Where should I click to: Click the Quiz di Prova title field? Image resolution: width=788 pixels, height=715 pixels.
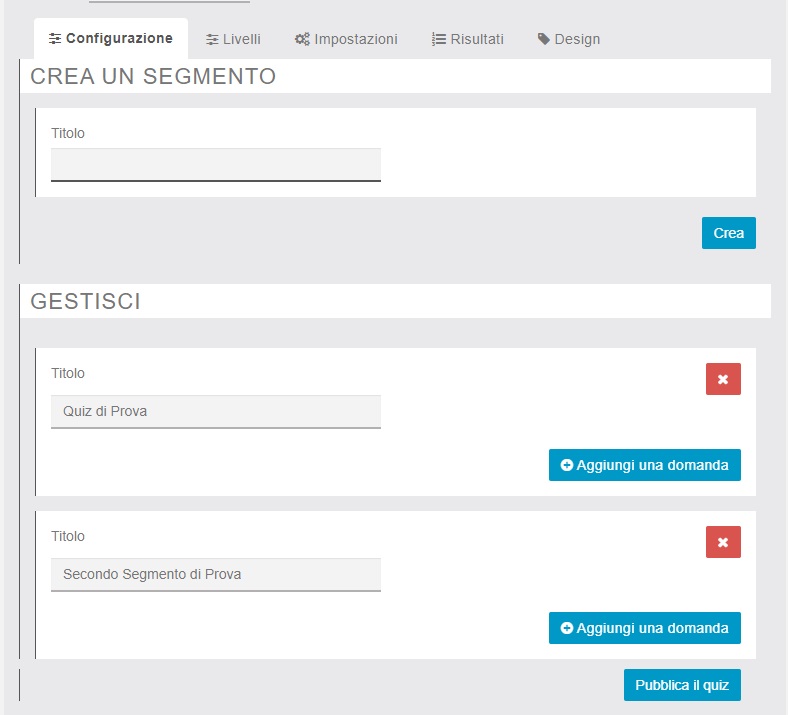[216, 411]
